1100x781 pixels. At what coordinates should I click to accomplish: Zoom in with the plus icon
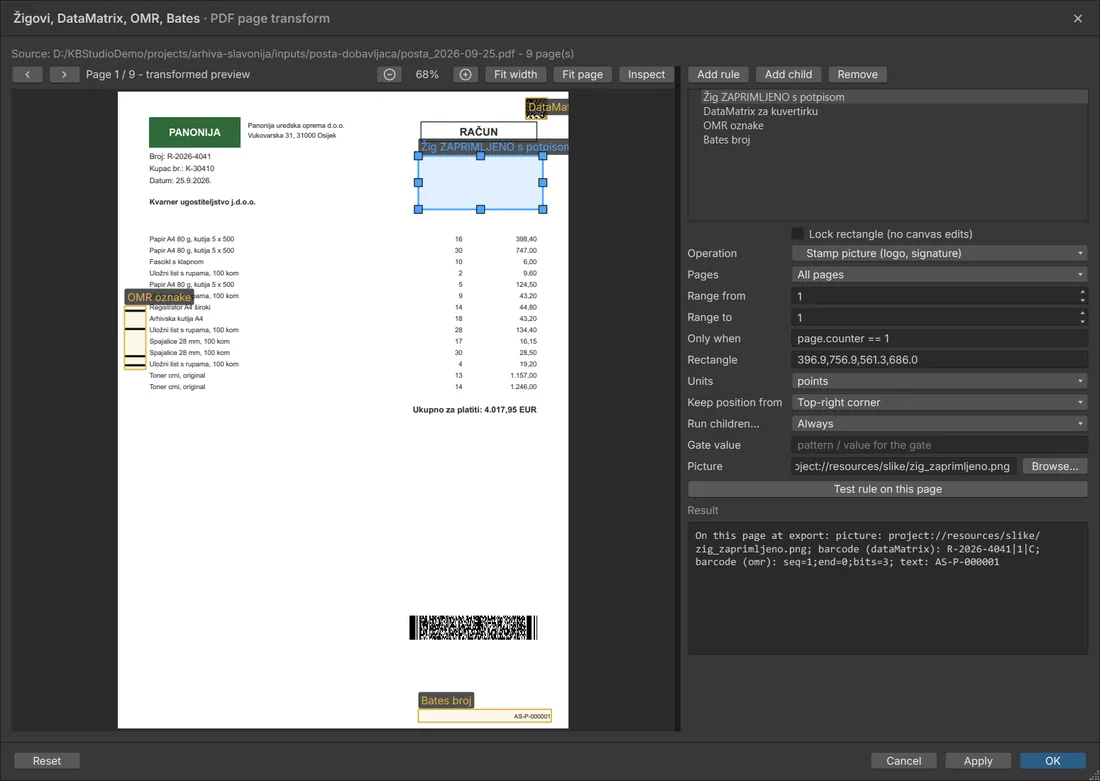pyautogui.click(x=465, y=74)
